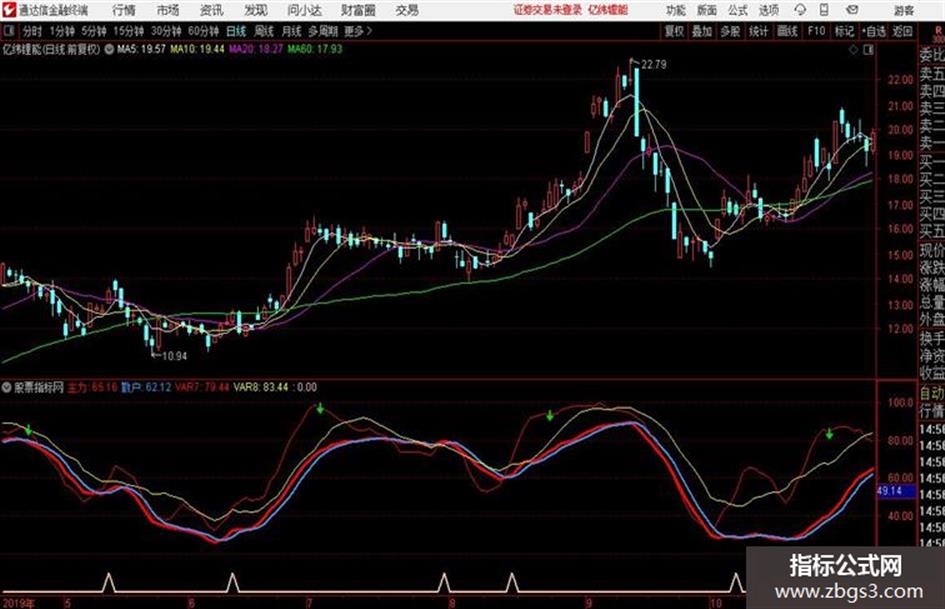Screen dimensions: 945x609
Task: Open the round icon beside 股票指标网 indicator
Action: click(7, 387)
